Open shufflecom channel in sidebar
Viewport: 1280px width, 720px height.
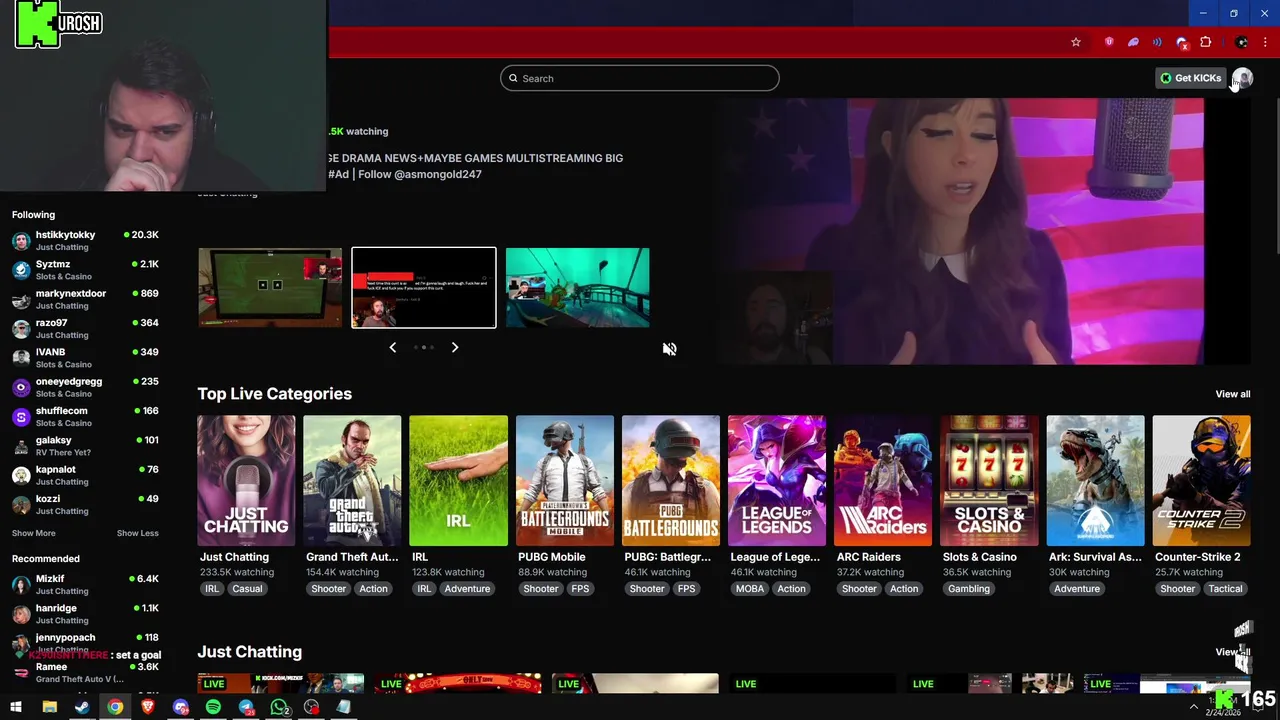85,416
